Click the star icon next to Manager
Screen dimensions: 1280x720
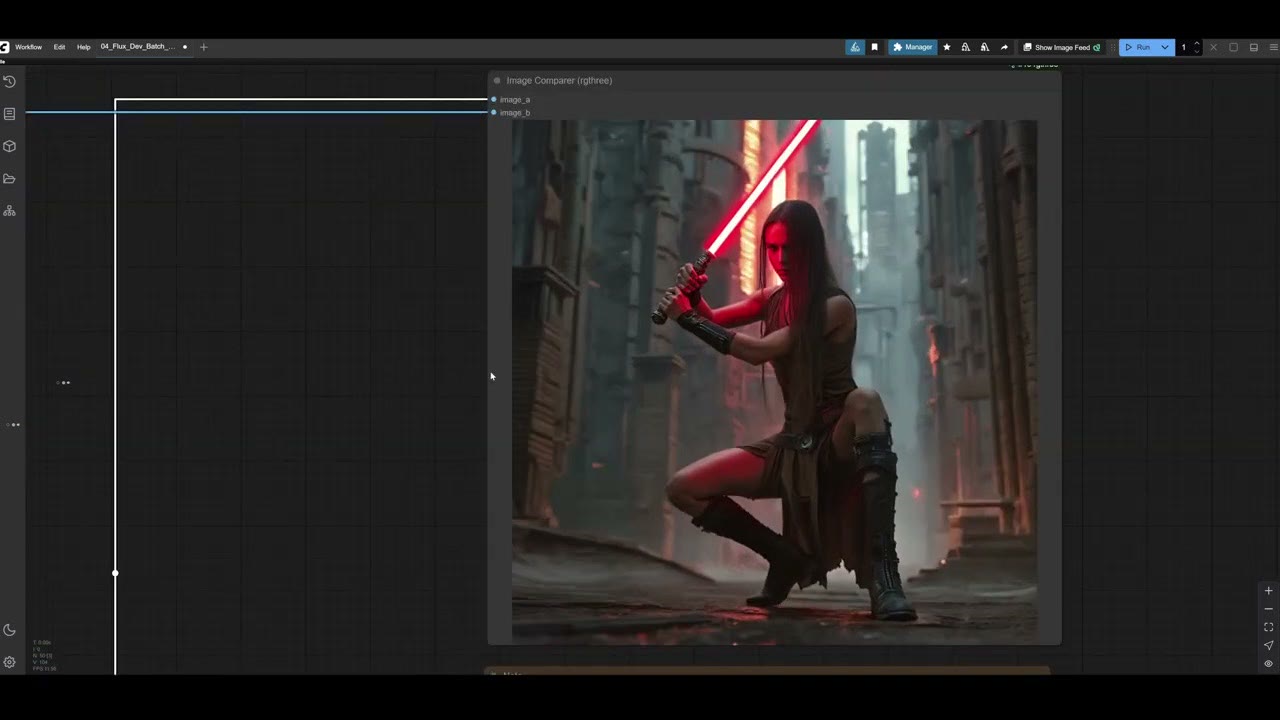[947, 47]
